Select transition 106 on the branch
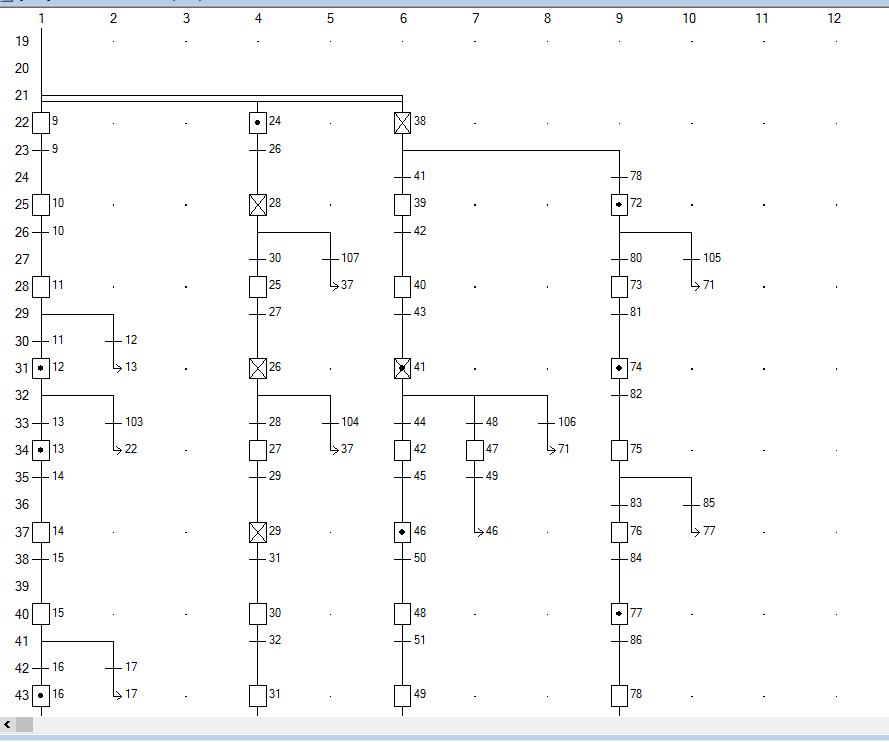 pyautogui.click(x=547, y=422)
